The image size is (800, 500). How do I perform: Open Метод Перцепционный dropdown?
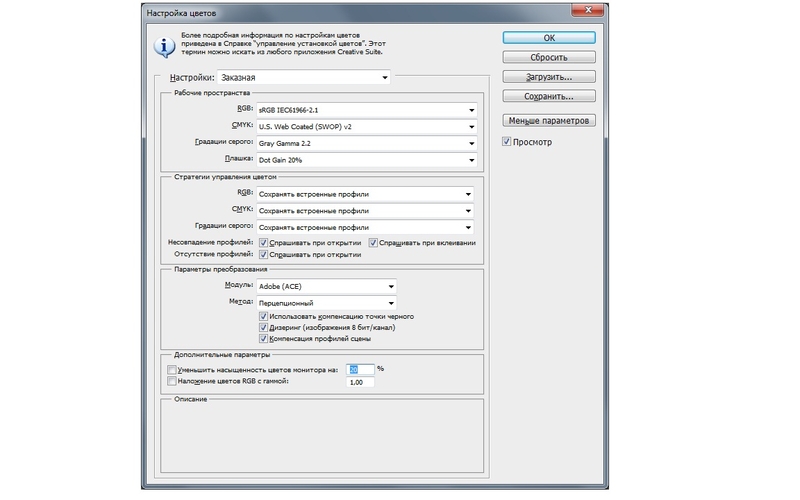[x=326, y=303]
